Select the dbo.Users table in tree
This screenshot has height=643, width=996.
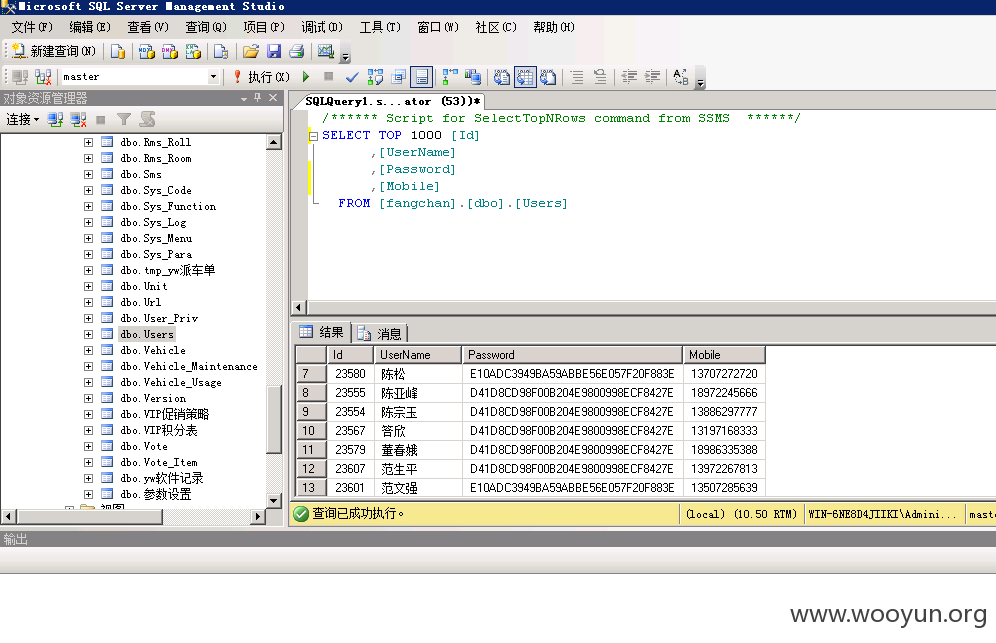click(147, 334)
